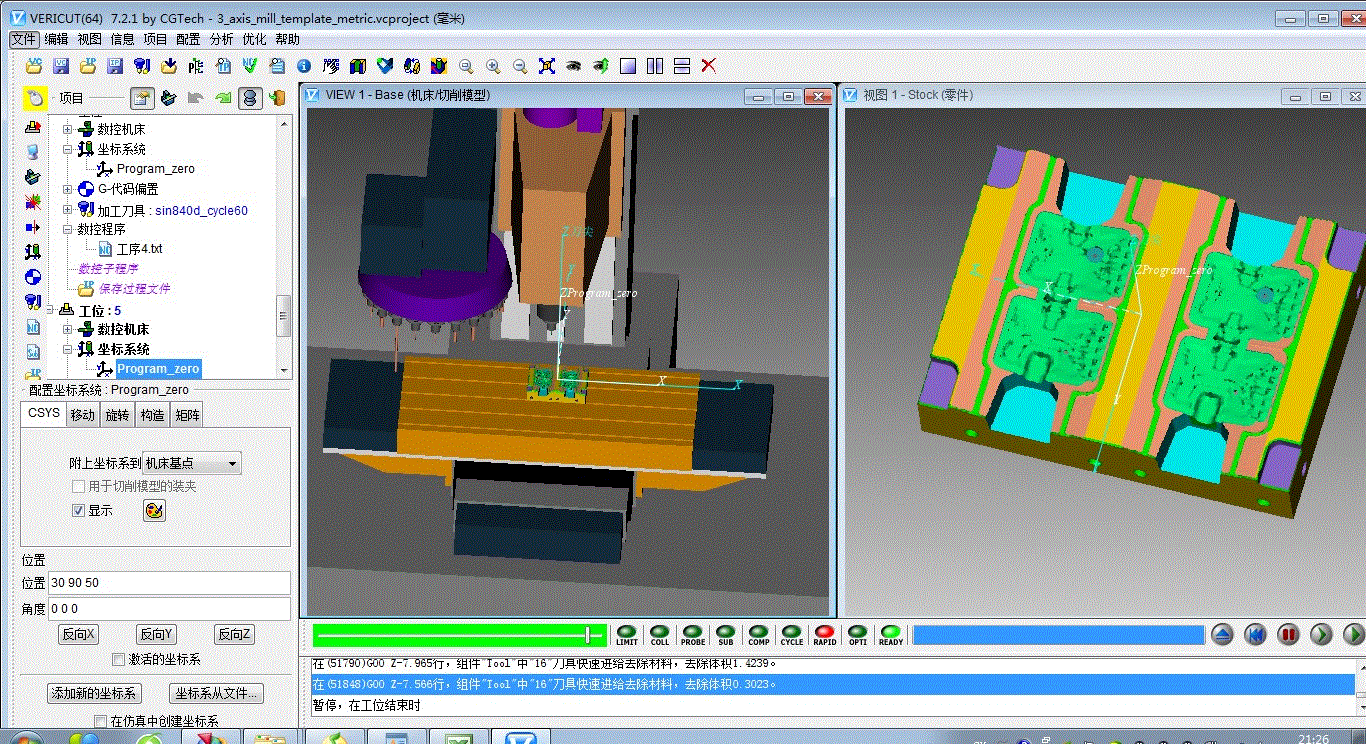Image resolution: width=1366 pixels, height=744 pixels.
Task: Check 激活的坐标系 checkbox
Action: (119, 660)
